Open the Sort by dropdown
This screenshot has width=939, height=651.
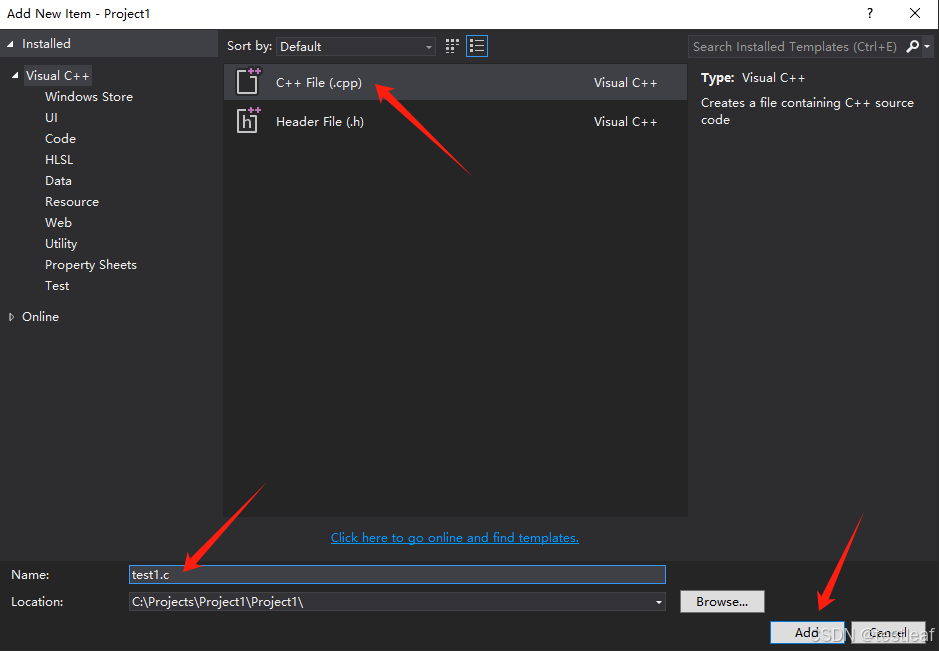pos(428,46)
